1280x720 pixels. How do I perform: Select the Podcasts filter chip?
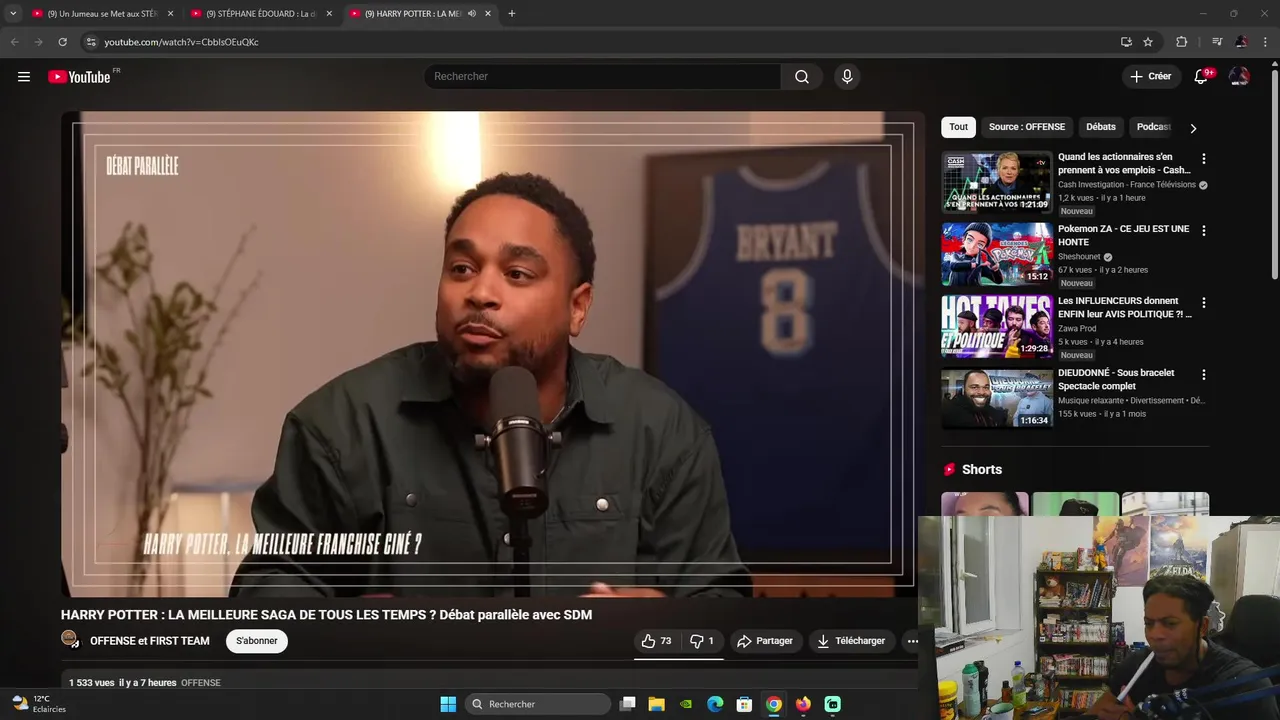(1153, 127)
